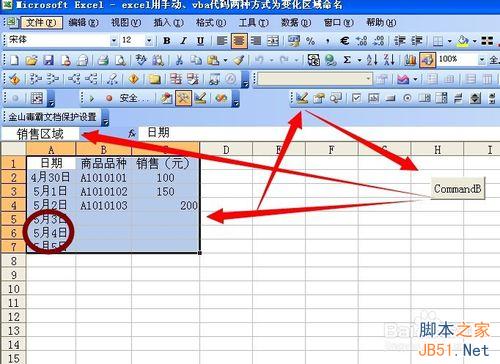Image resolution: width=500 pixels, height=364 pixels.
Task: Select the Check Box control tool
Action: [356, 98]
